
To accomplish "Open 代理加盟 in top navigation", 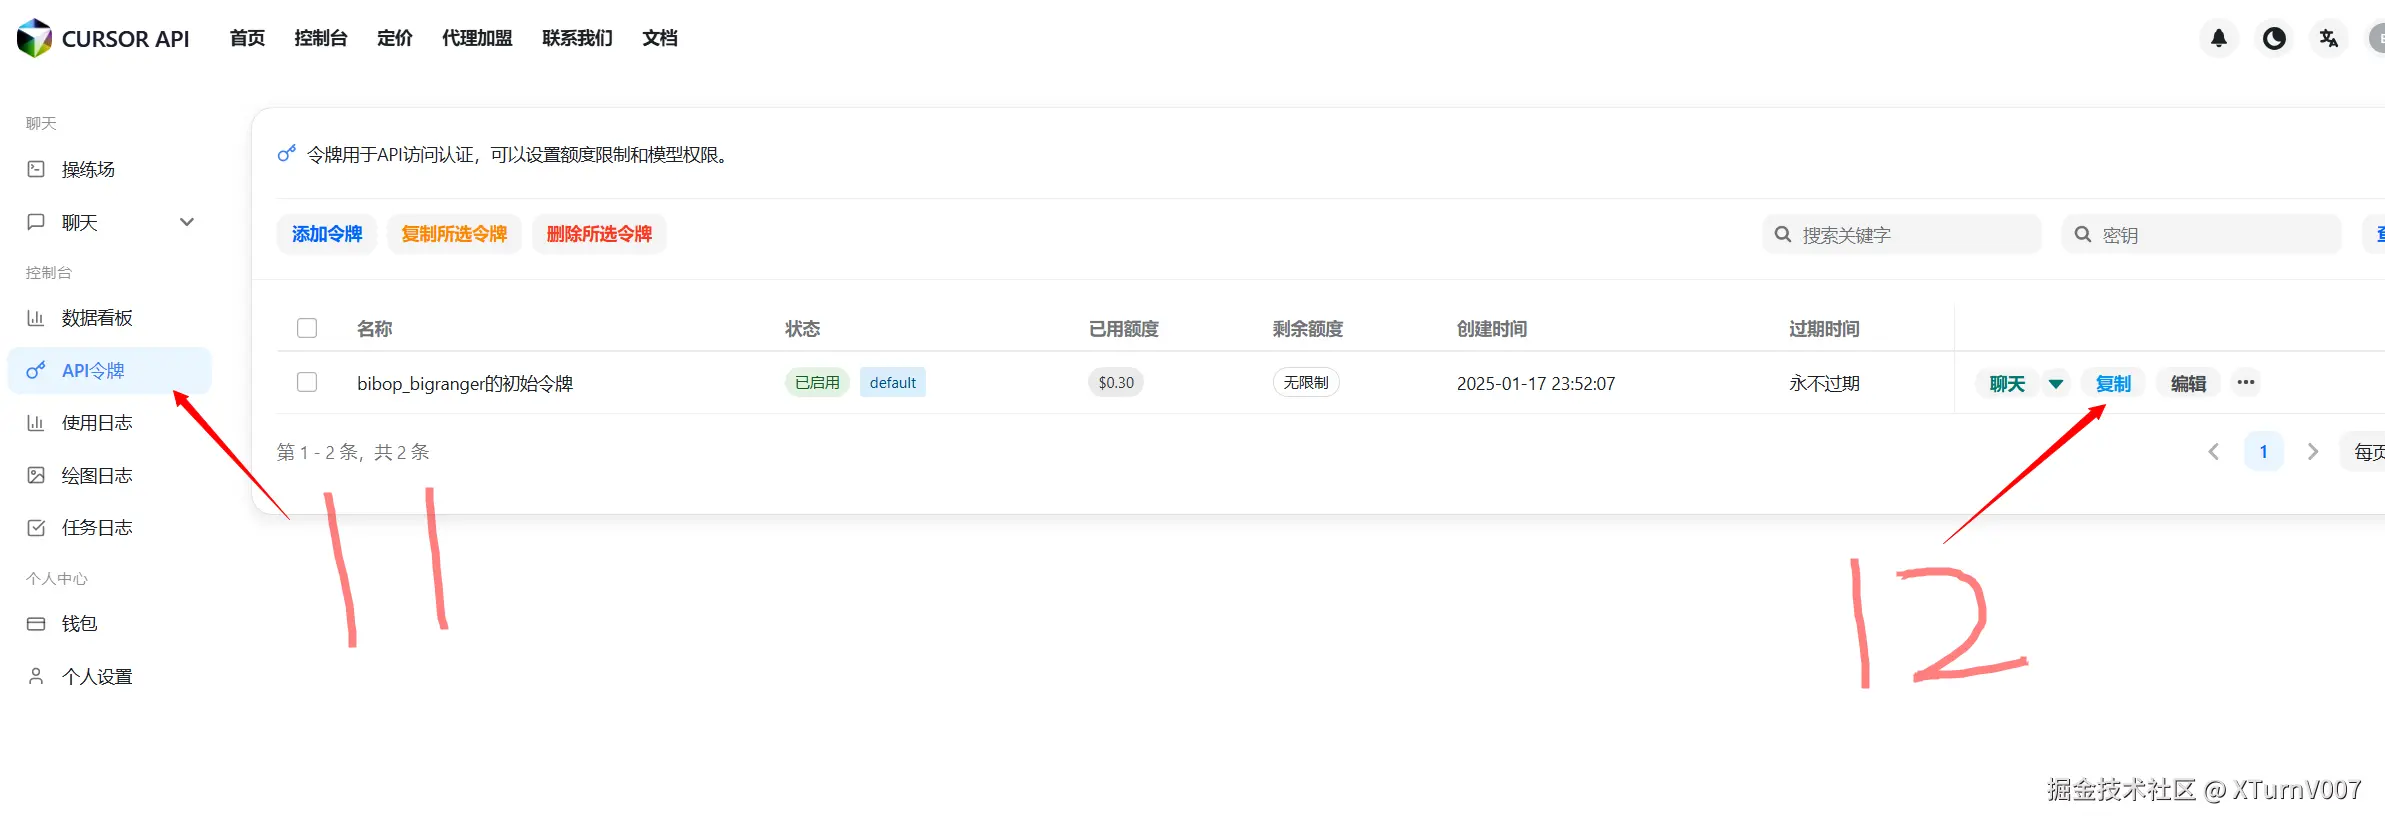I will pos(477,38).
